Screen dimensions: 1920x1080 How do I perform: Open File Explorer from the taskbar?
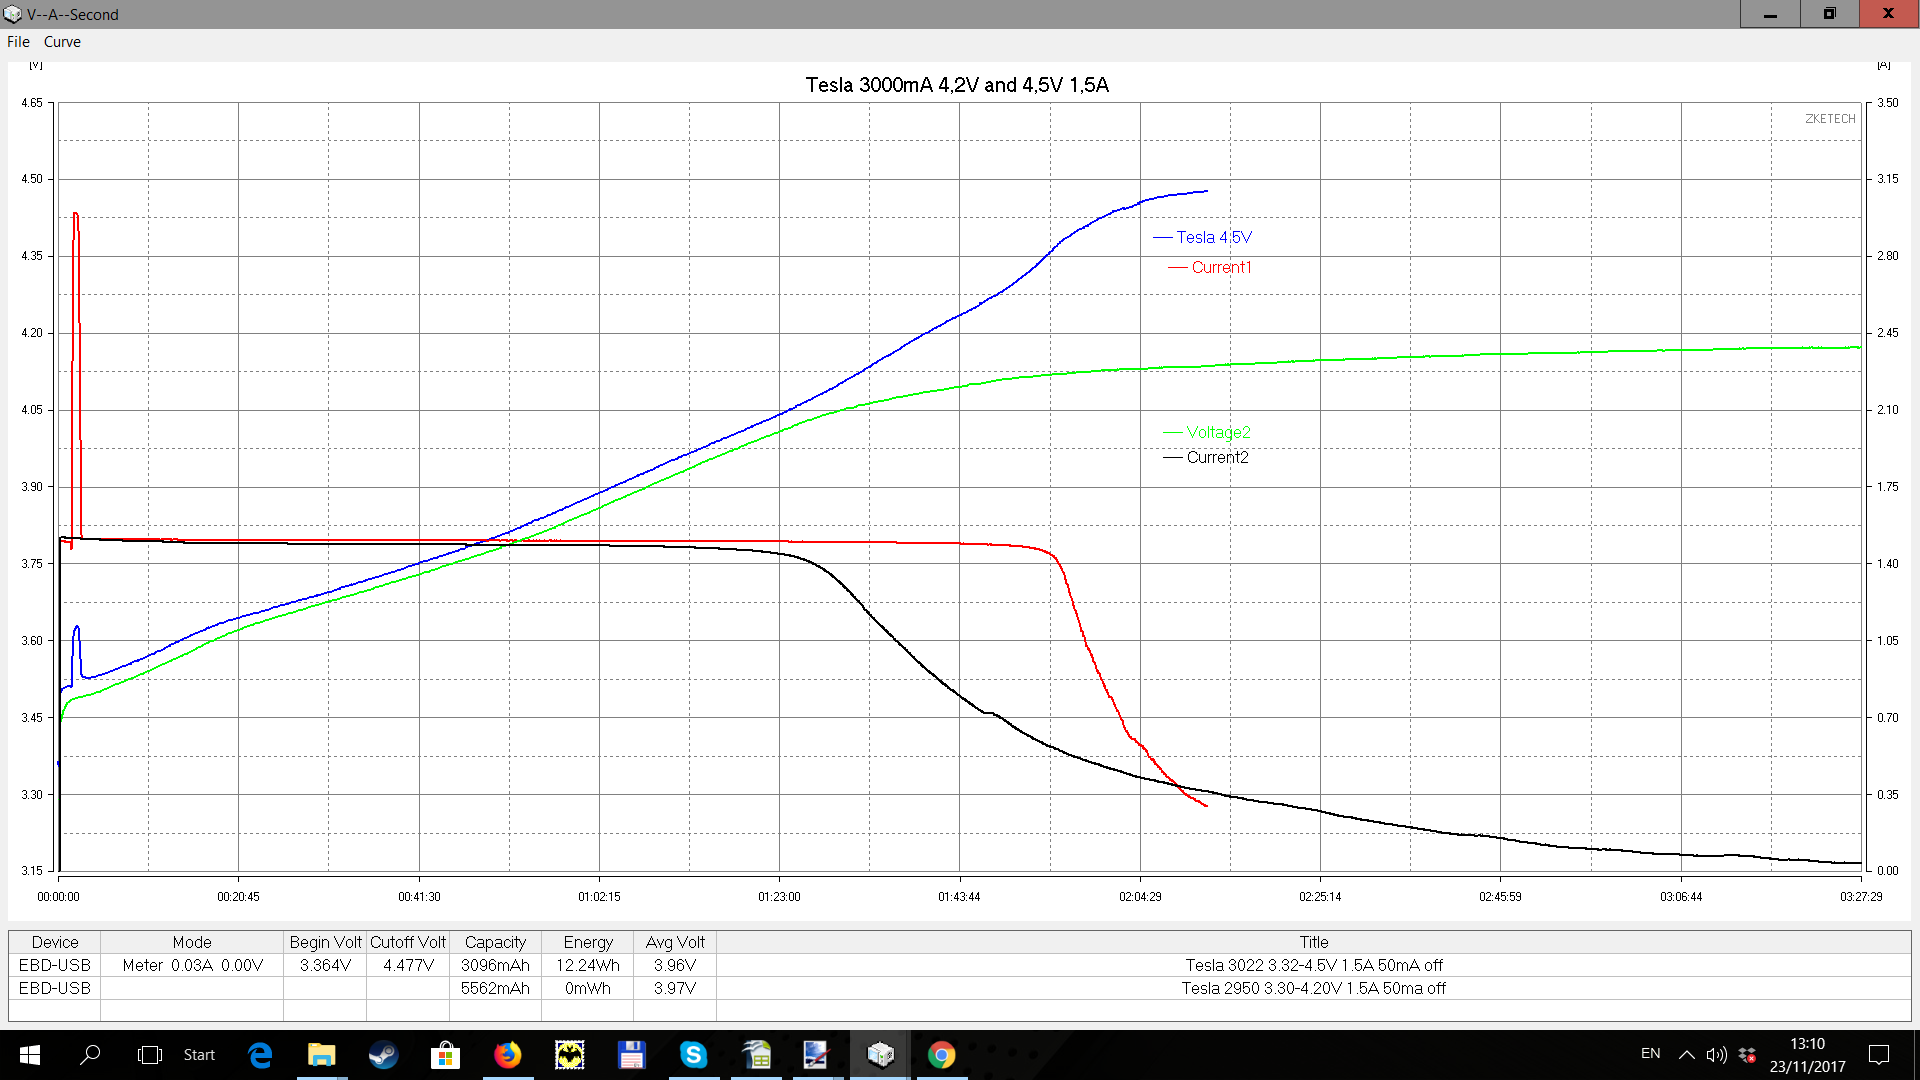coord(321,1055)
